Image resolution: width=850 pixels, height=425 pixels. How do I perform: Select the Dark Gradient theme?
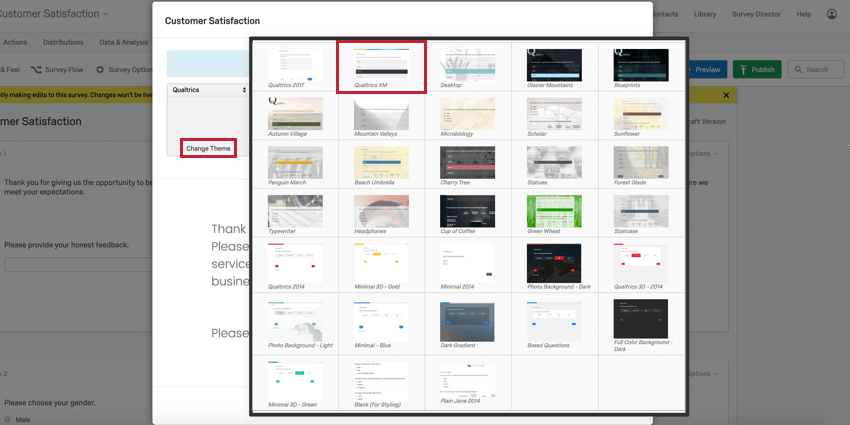(x=468, y=324)
